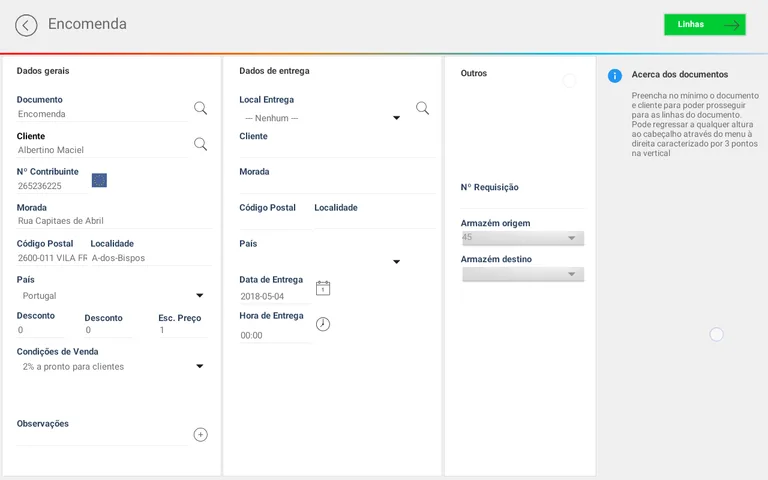Search for a Documento type
The height and width of the screenshot is (480, 768).
click(200, 108)
